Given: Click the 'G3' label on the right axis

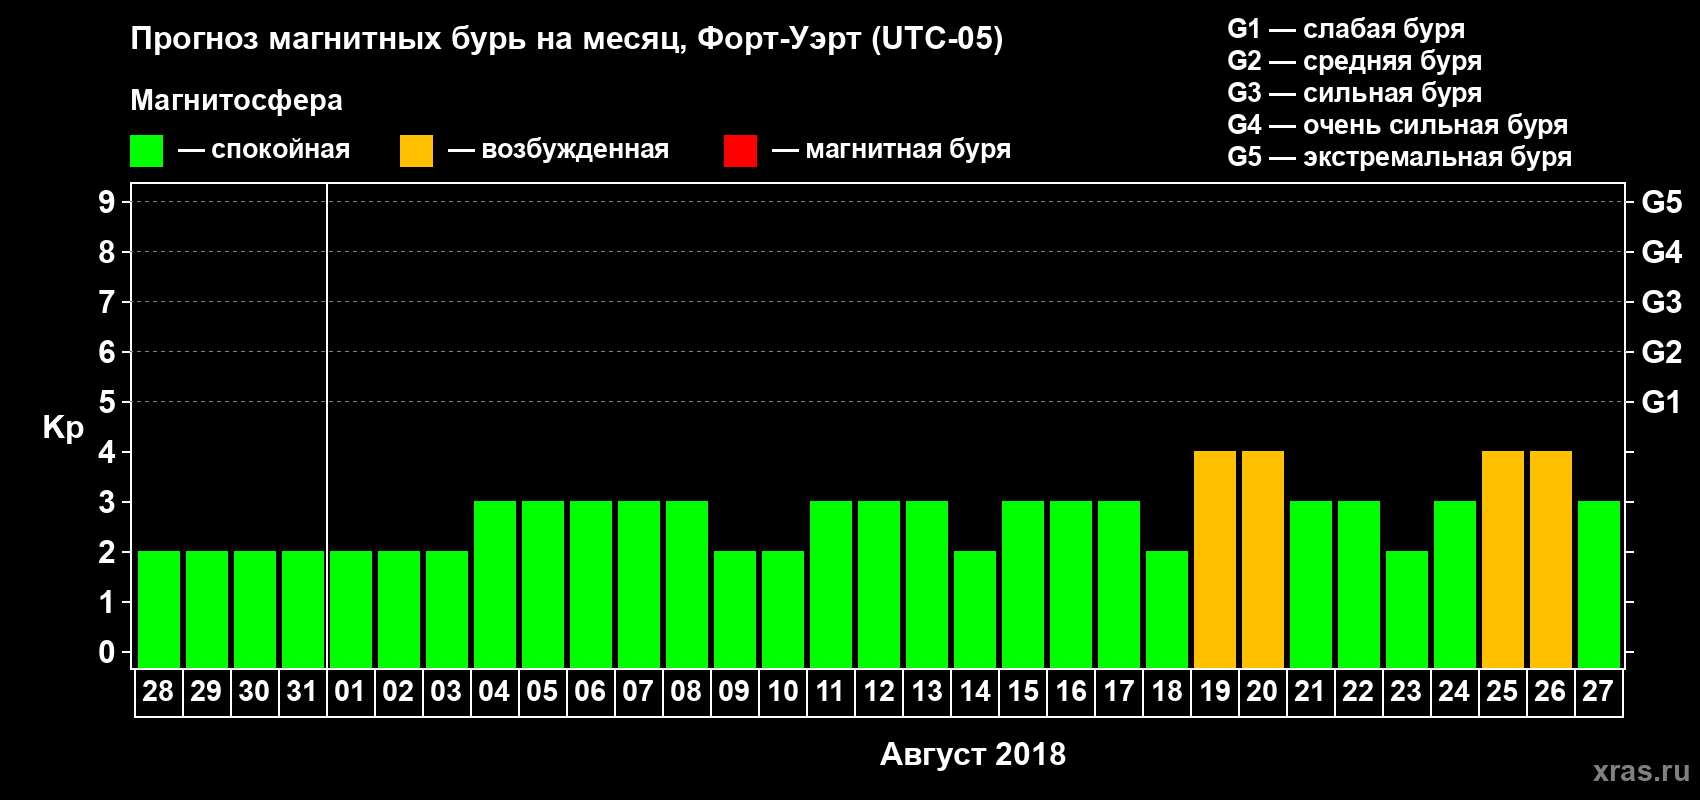Looking at the screenshot, I should click(x=1662, y=302).
